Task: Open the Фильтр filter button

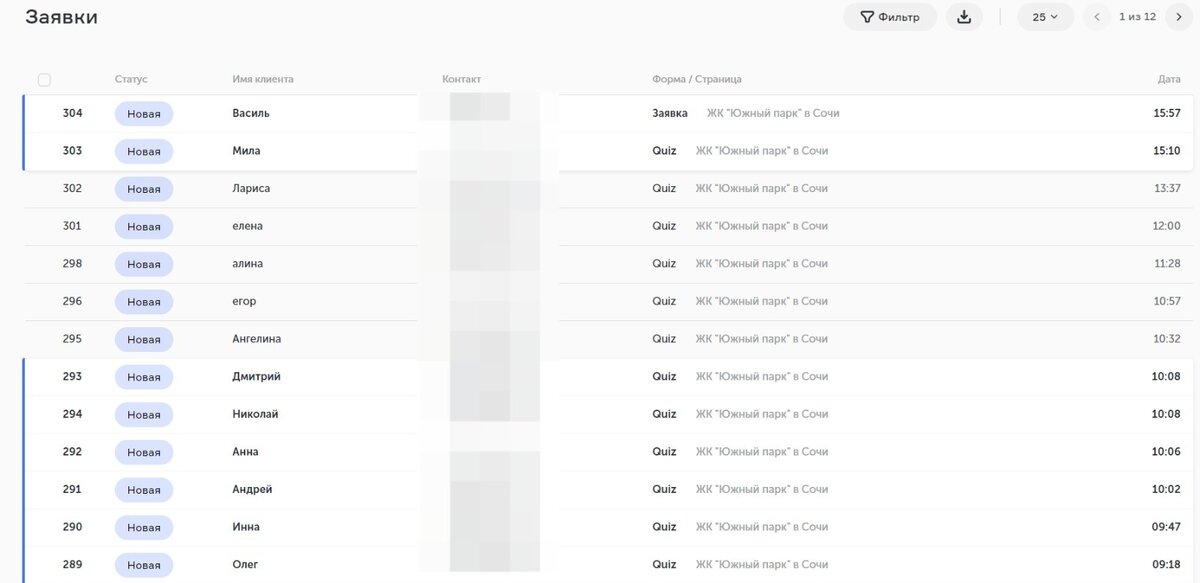Action: (x=890, y=17)
